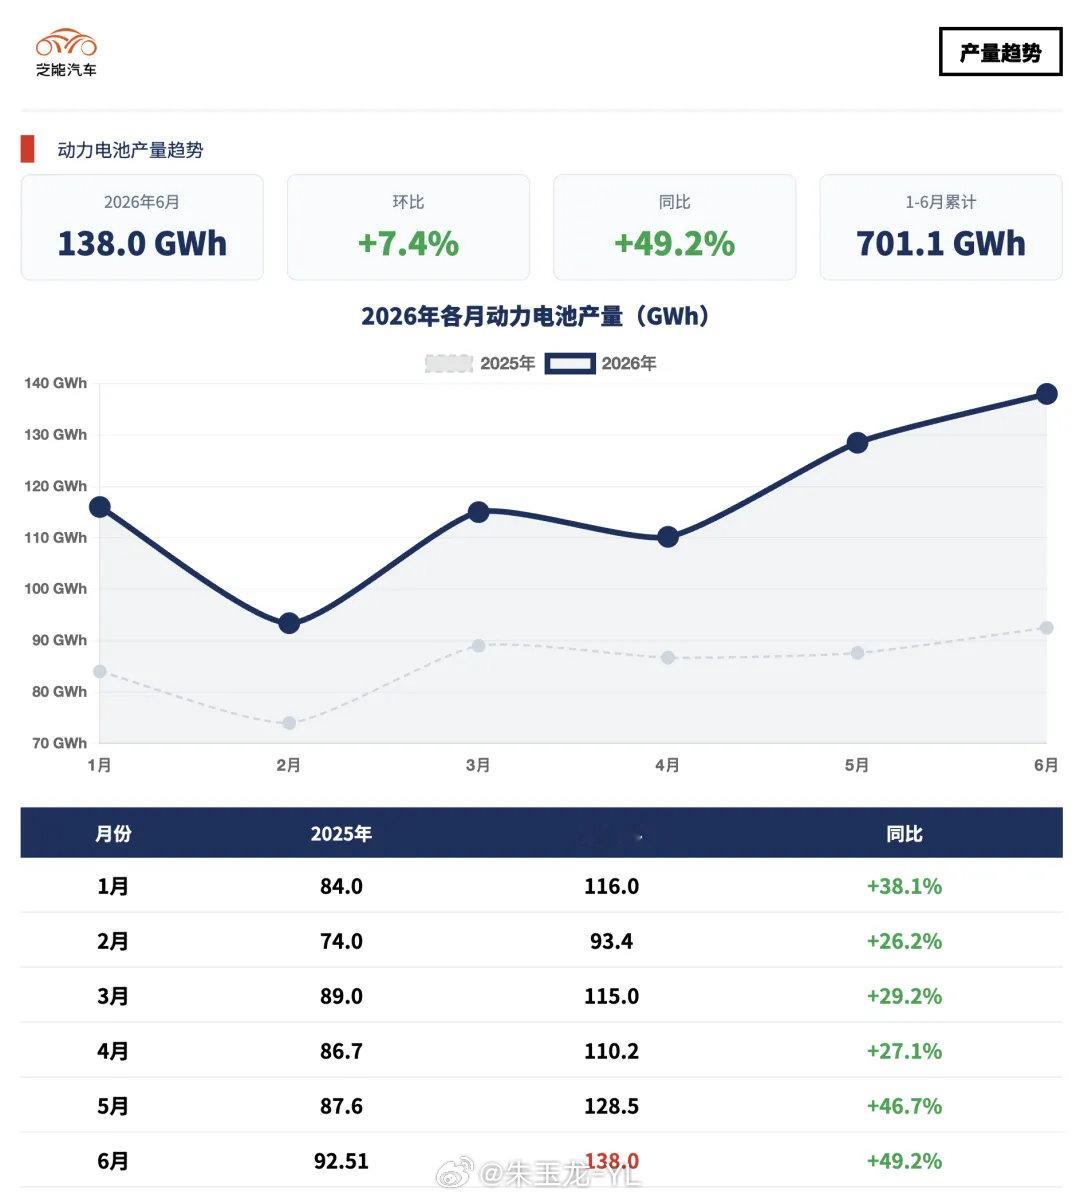Click the 芝能汽车 logo
This screenshot has width=1080, height=1199.
[67, 53]
